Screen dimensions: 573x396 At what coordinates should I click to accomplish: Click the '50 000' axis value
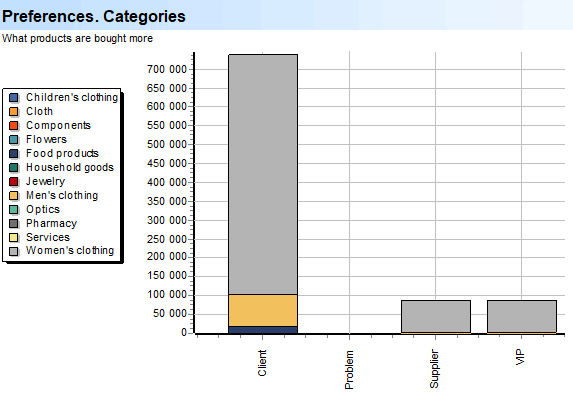pos(170,313)
